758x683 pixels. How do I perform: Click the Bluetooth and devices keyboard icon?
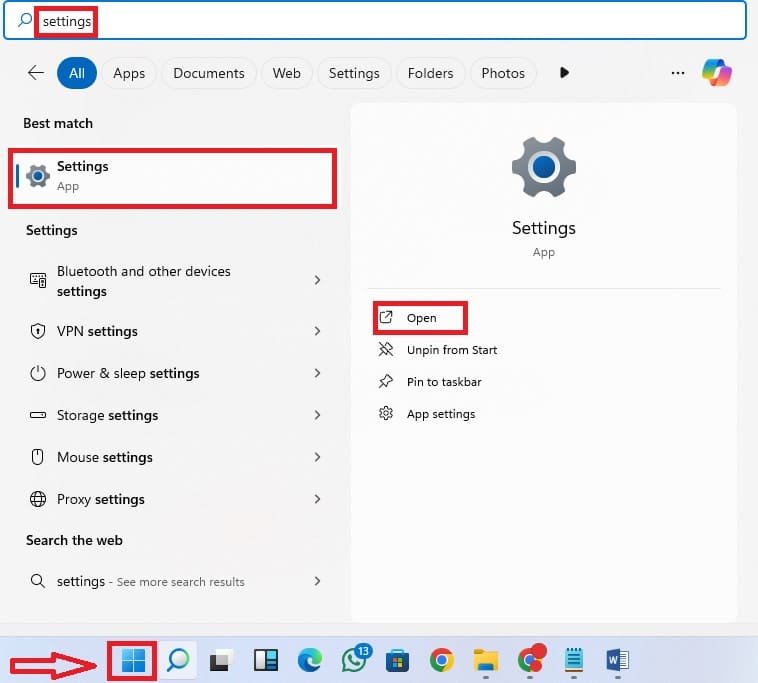click(38, 280)
